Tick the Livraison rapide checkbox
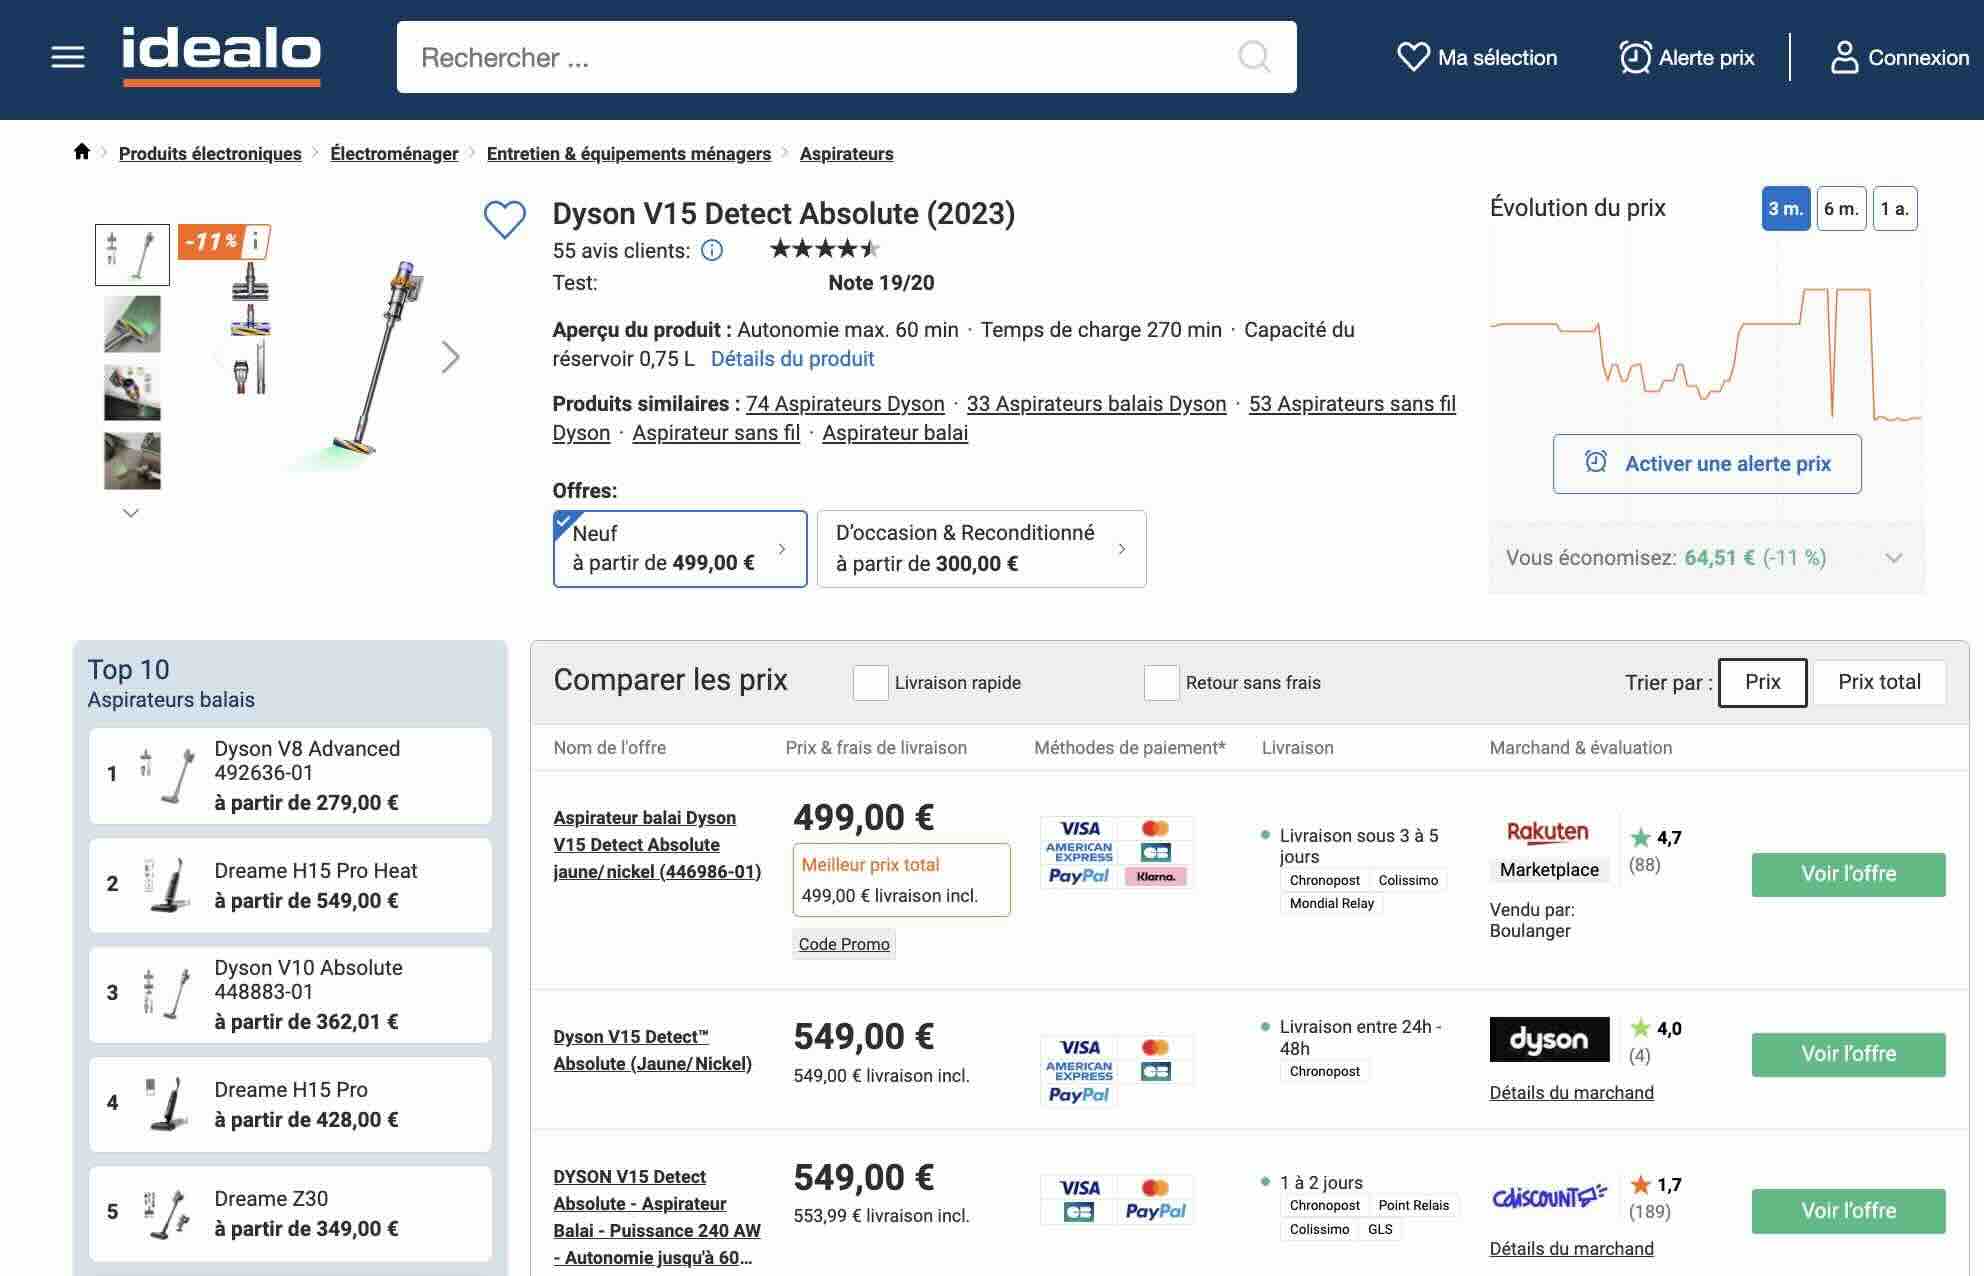The height and width of the screenshot is (1276, 1984). pos(870,683)
